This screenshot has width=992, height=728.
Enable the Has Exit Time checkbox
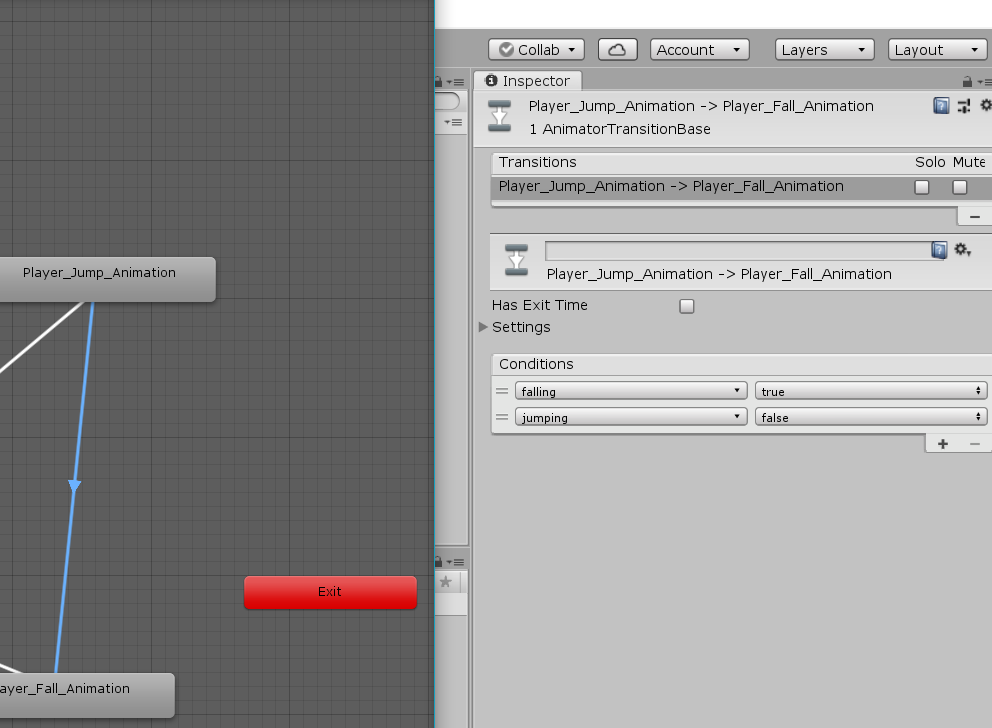[x=687, y=305]
